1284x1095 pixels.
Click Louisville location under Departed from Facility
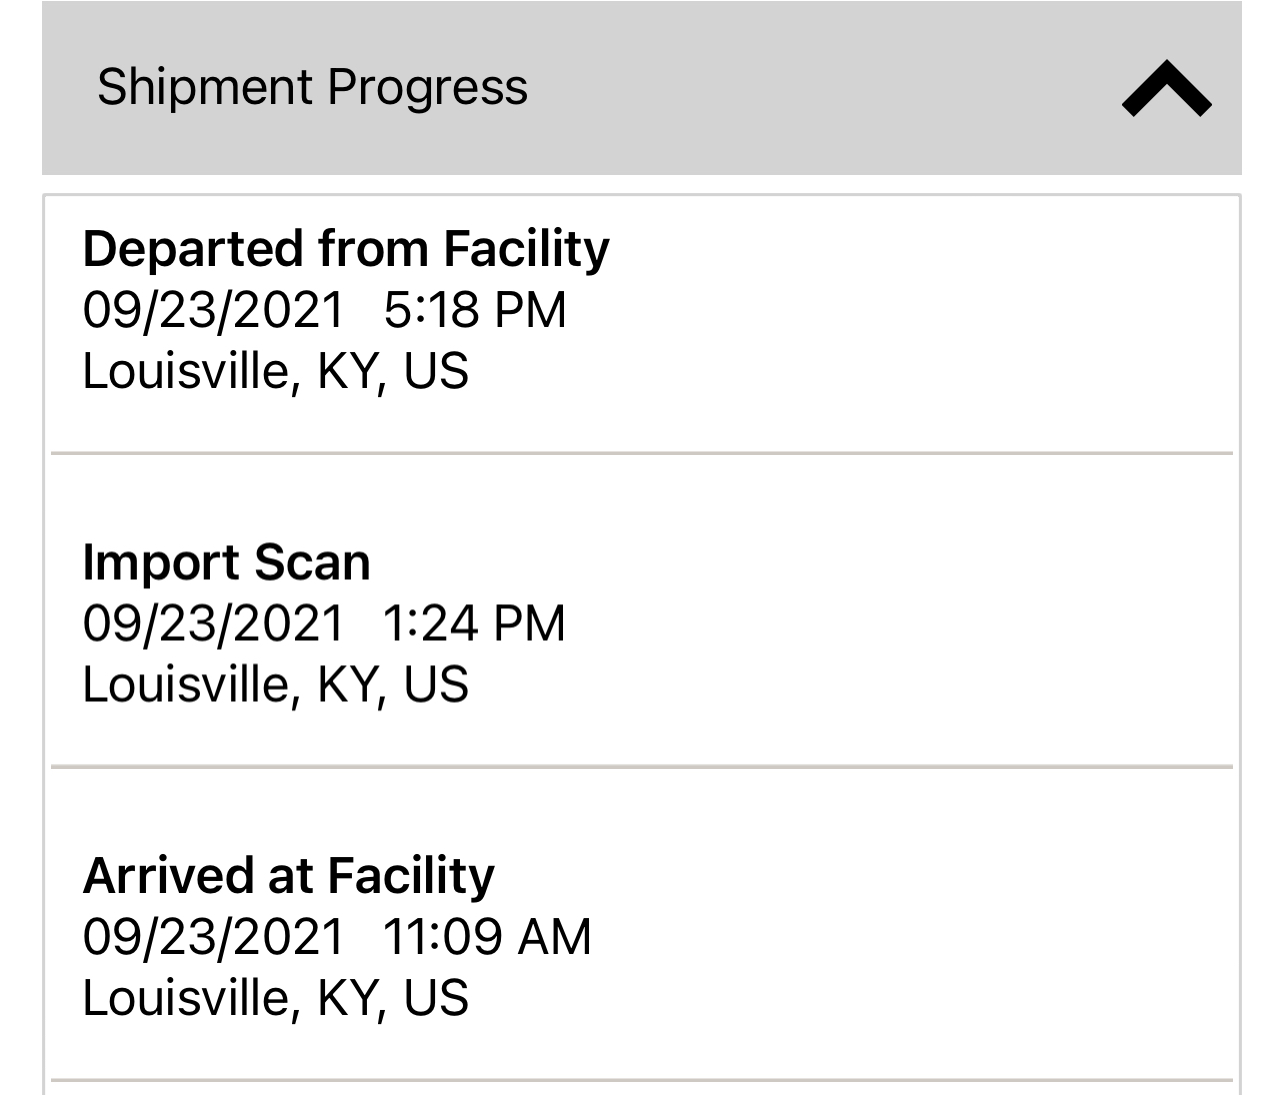(275, 371)
